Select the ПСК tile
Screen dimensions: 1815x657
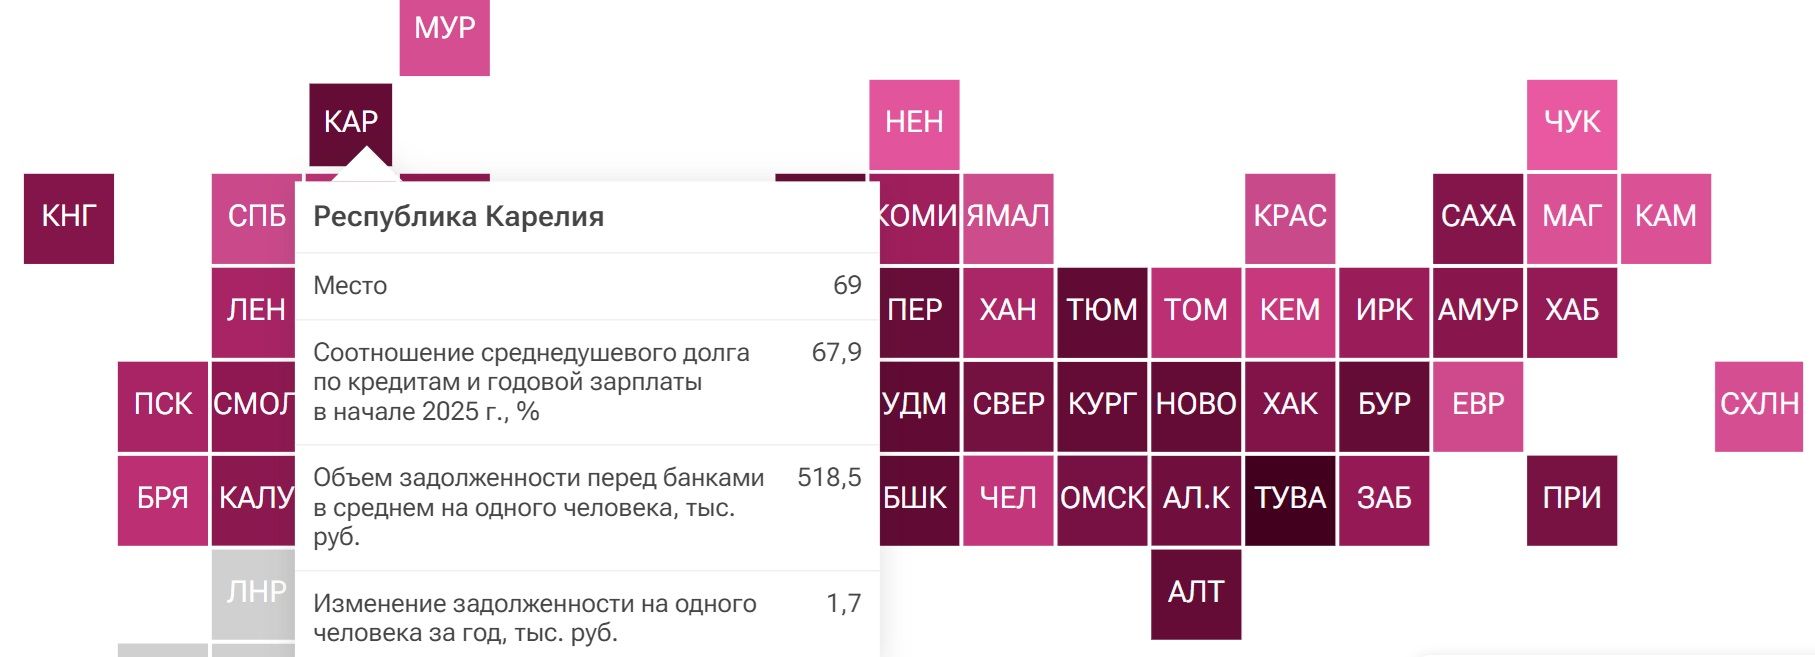(x=162, y=405)
